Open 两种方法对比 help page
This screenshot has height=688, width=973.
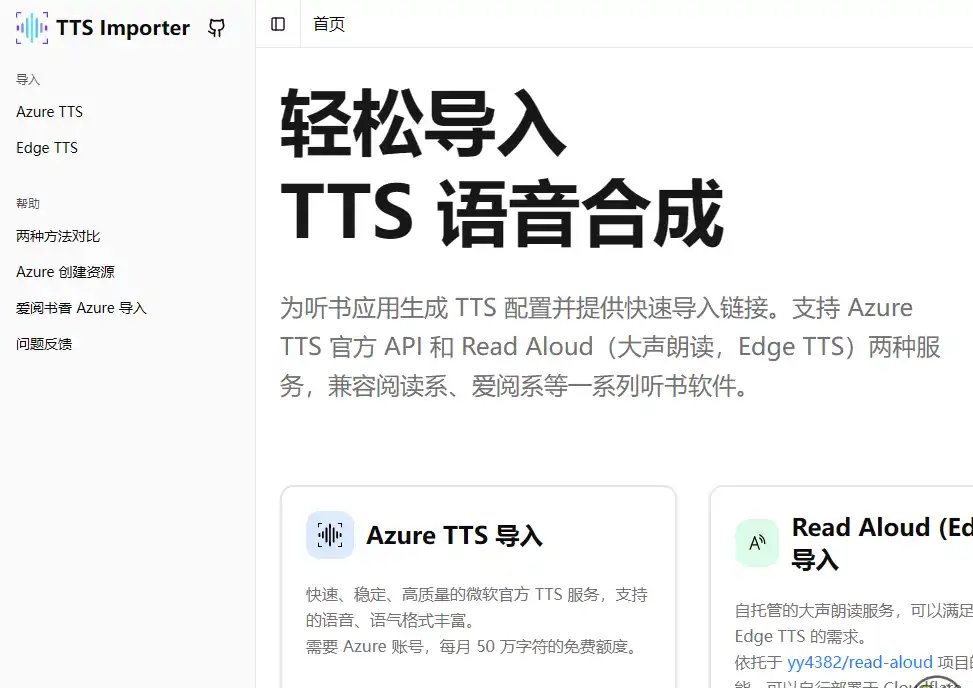point(58,236)
